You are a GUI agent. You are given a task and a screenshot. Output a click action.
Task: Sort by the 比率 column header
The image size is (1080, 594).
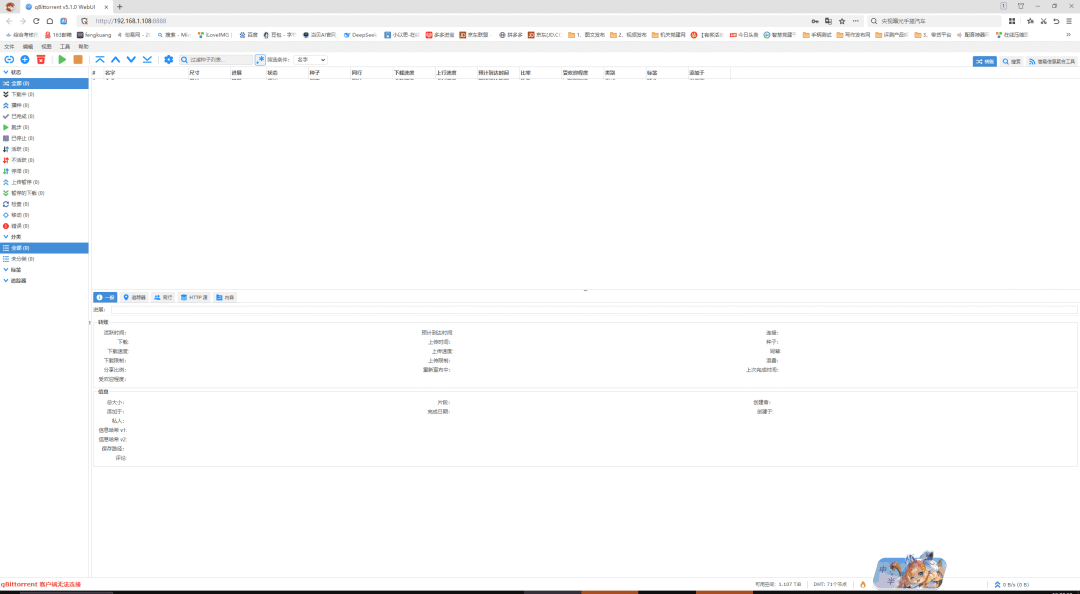(x=539, y=72)
